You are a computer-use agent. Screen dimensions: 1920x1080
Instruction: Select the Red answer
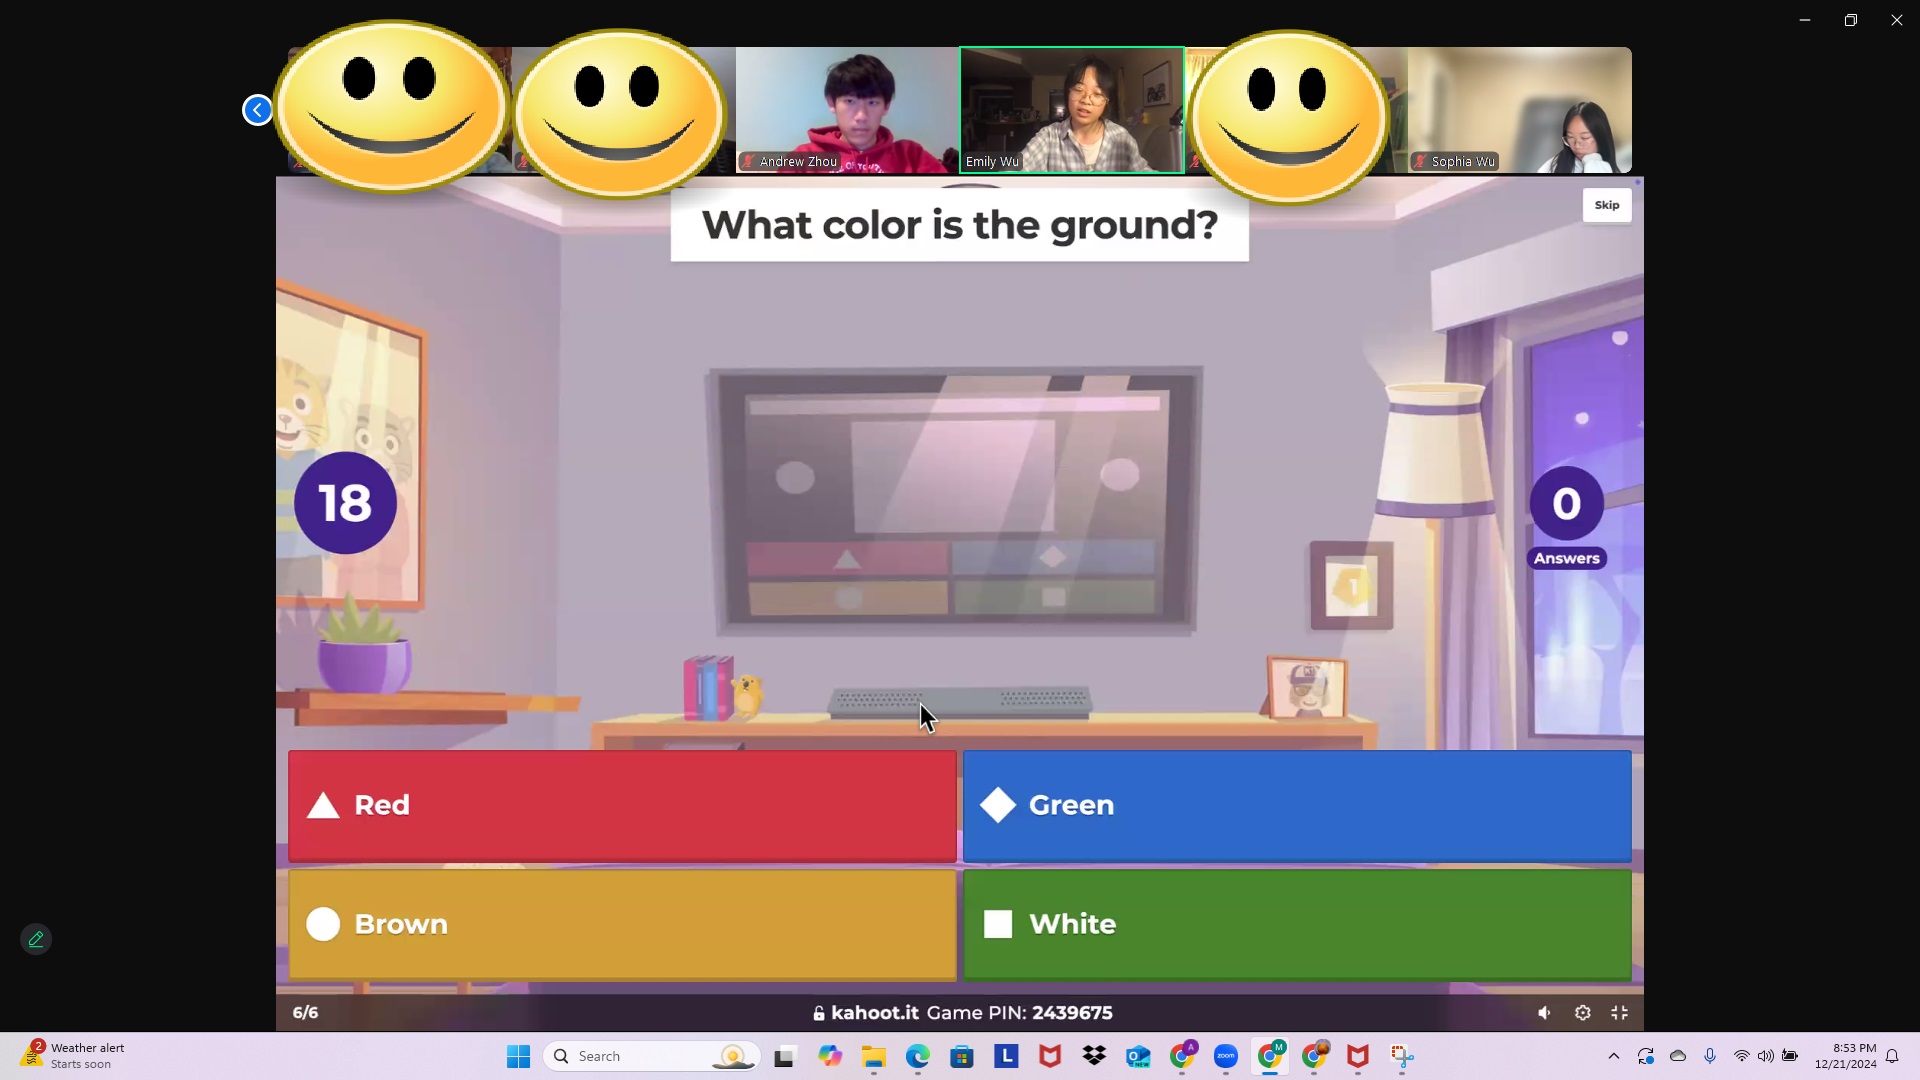(x=622, y=805)
